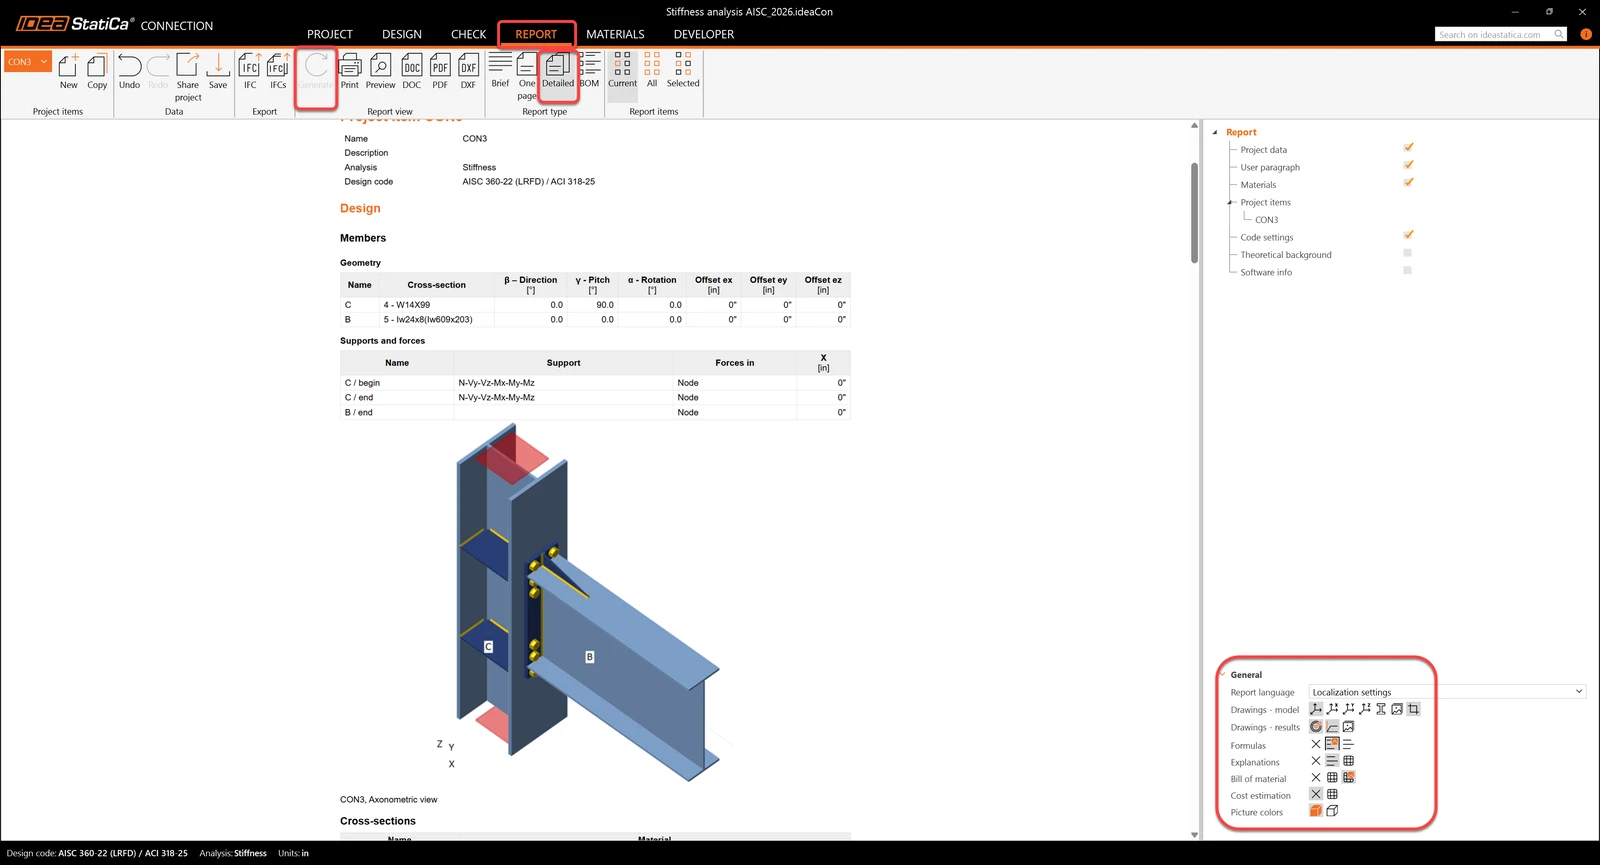Image resolution: width=1600 pixels, height=865 pixels.
Task: Open the Report language dropdown
Action: 1447,692
